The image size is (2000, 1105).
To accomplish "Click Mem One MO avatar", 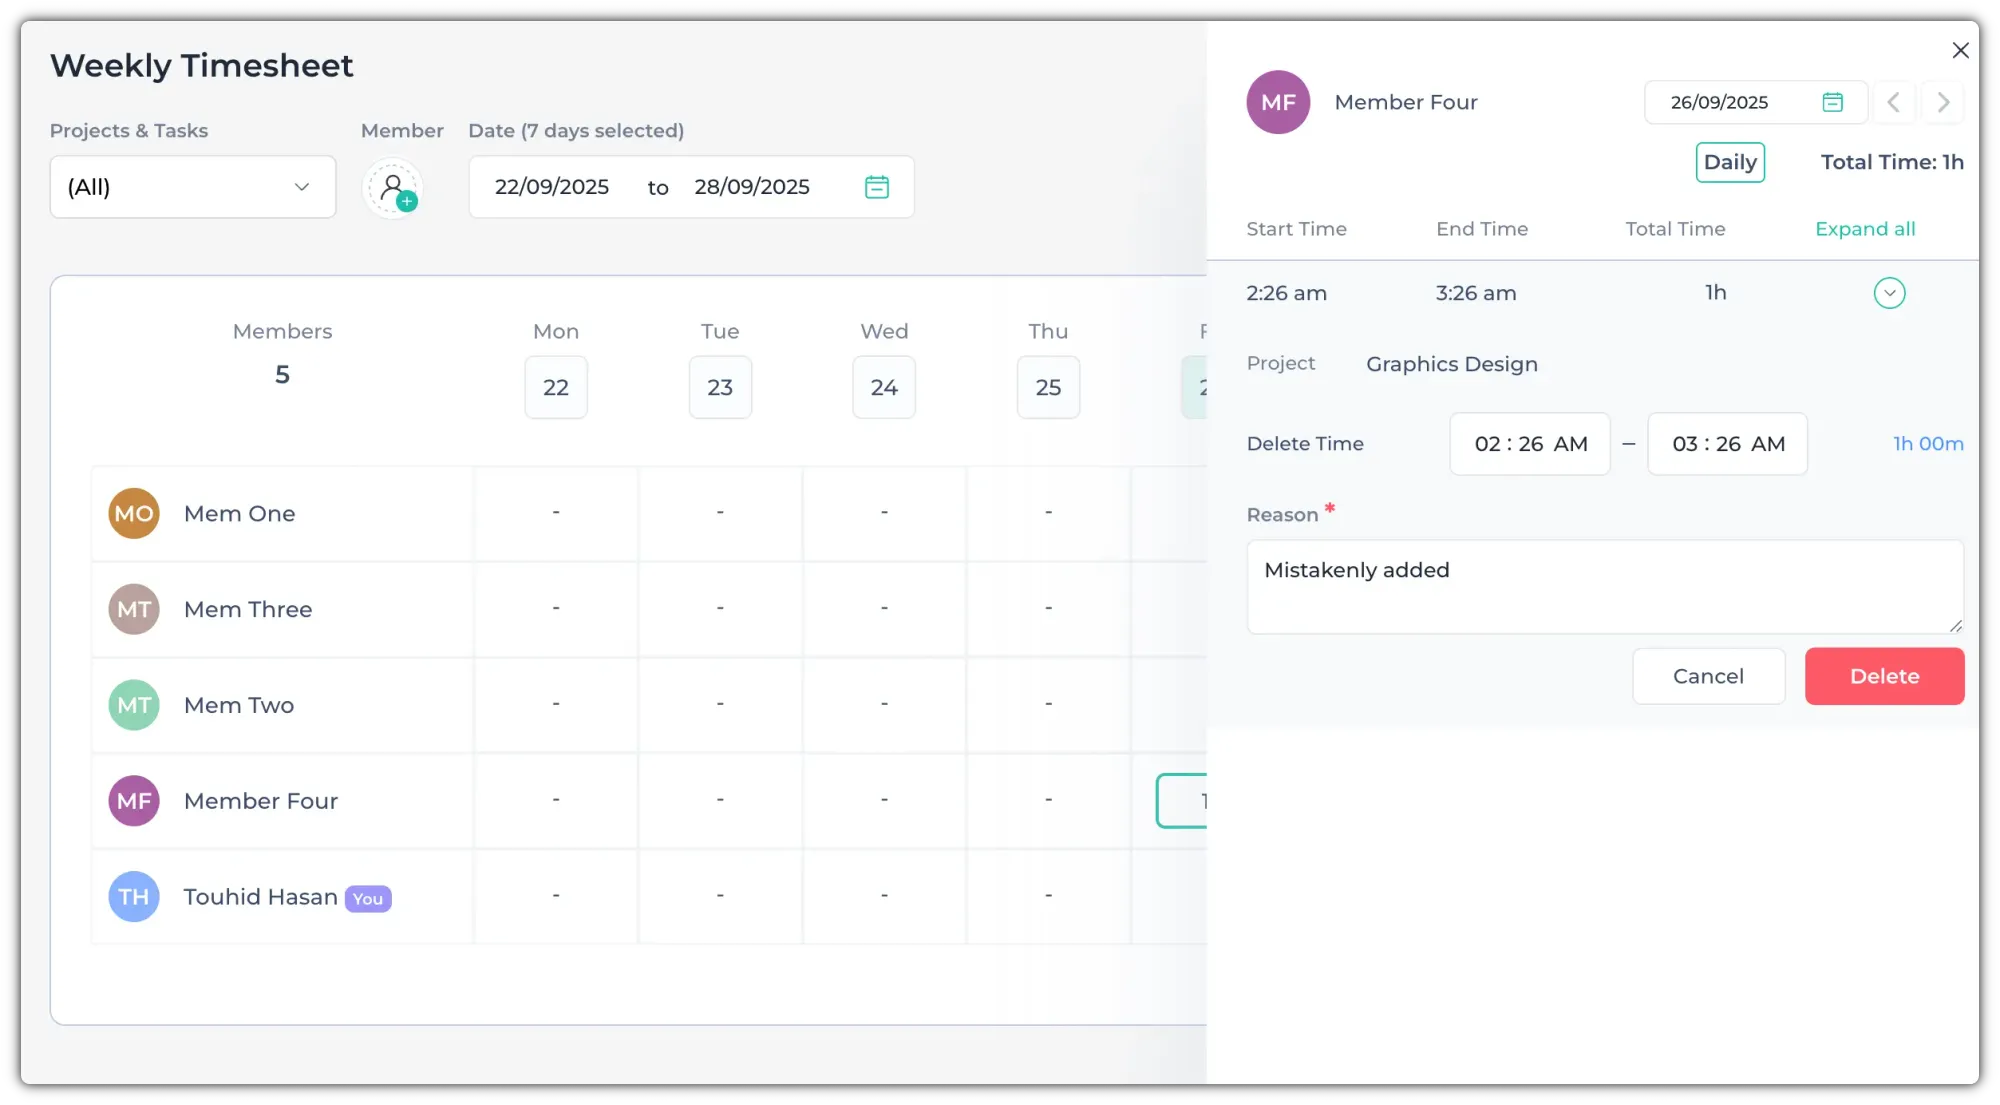I will pyautogui.click(x=134, y=513).
